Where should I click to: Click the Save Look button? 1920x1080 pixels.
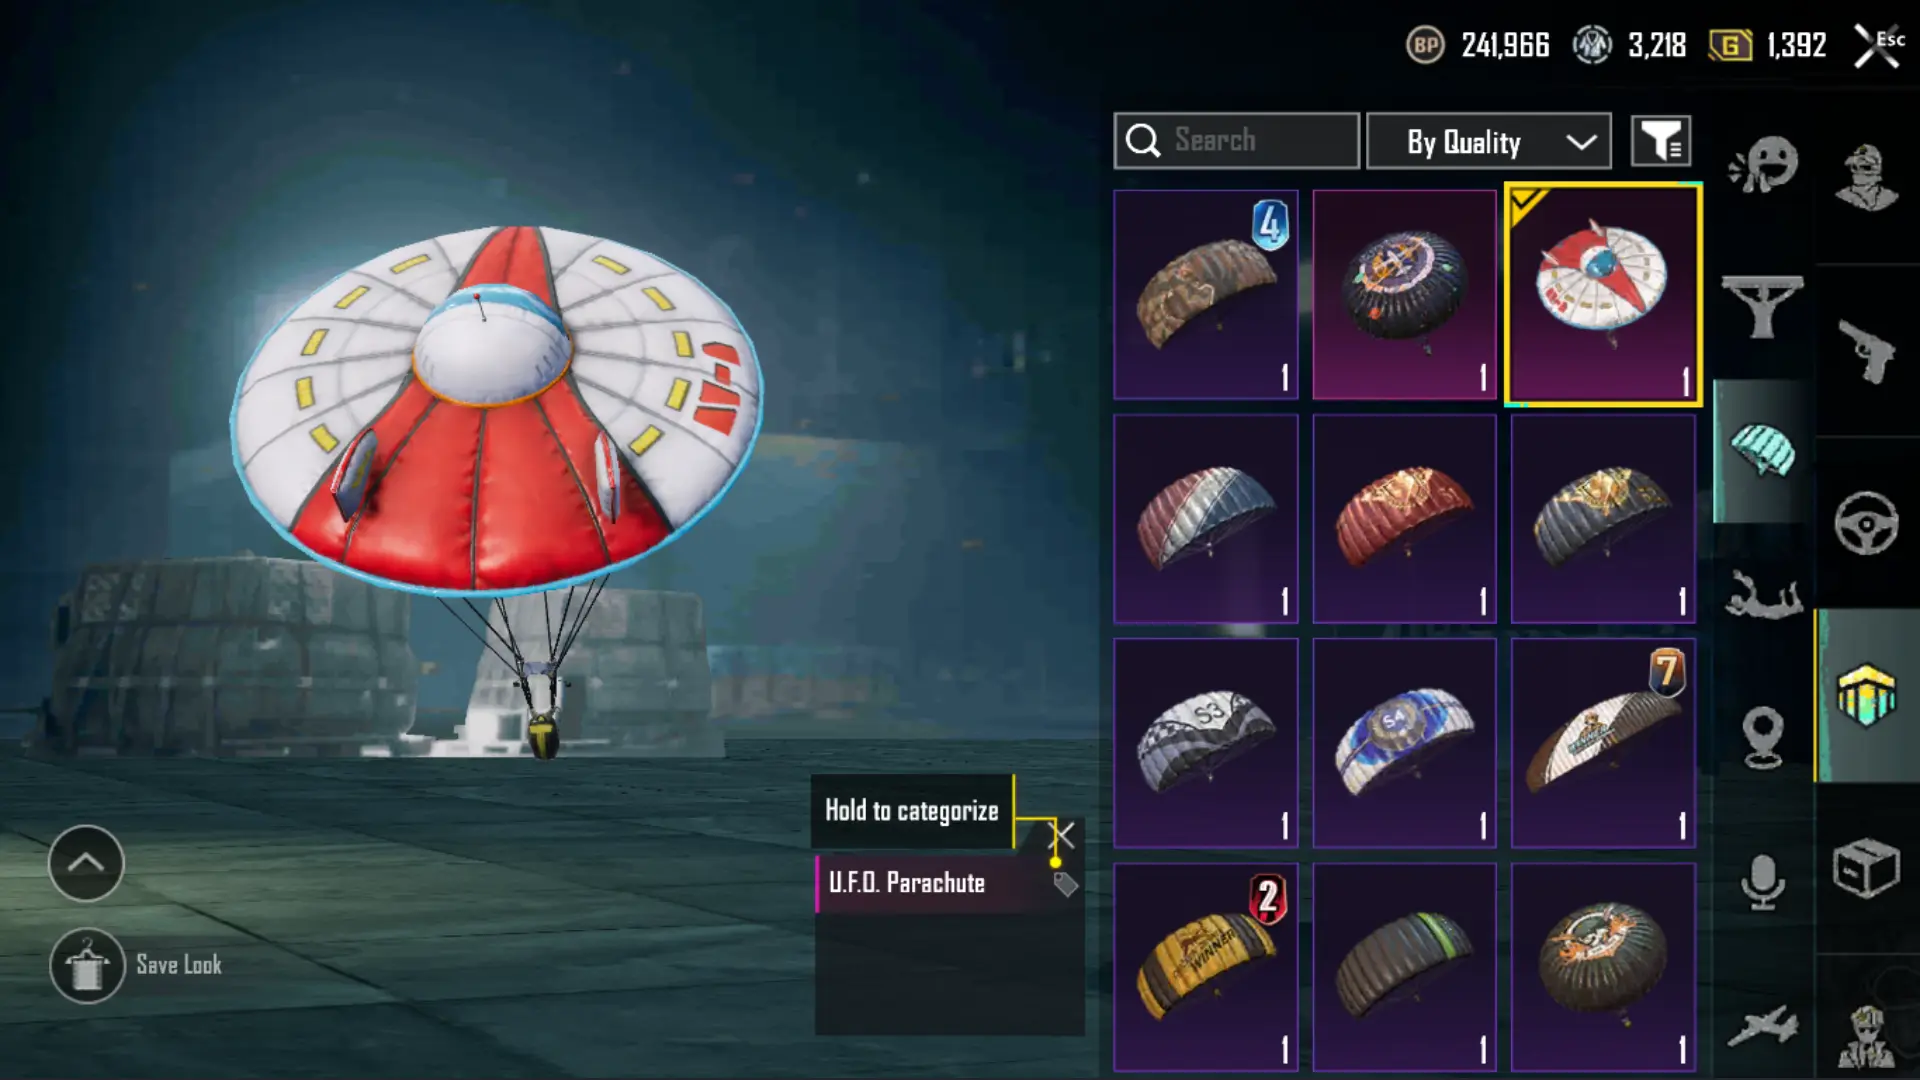click(x=136, y=965)
